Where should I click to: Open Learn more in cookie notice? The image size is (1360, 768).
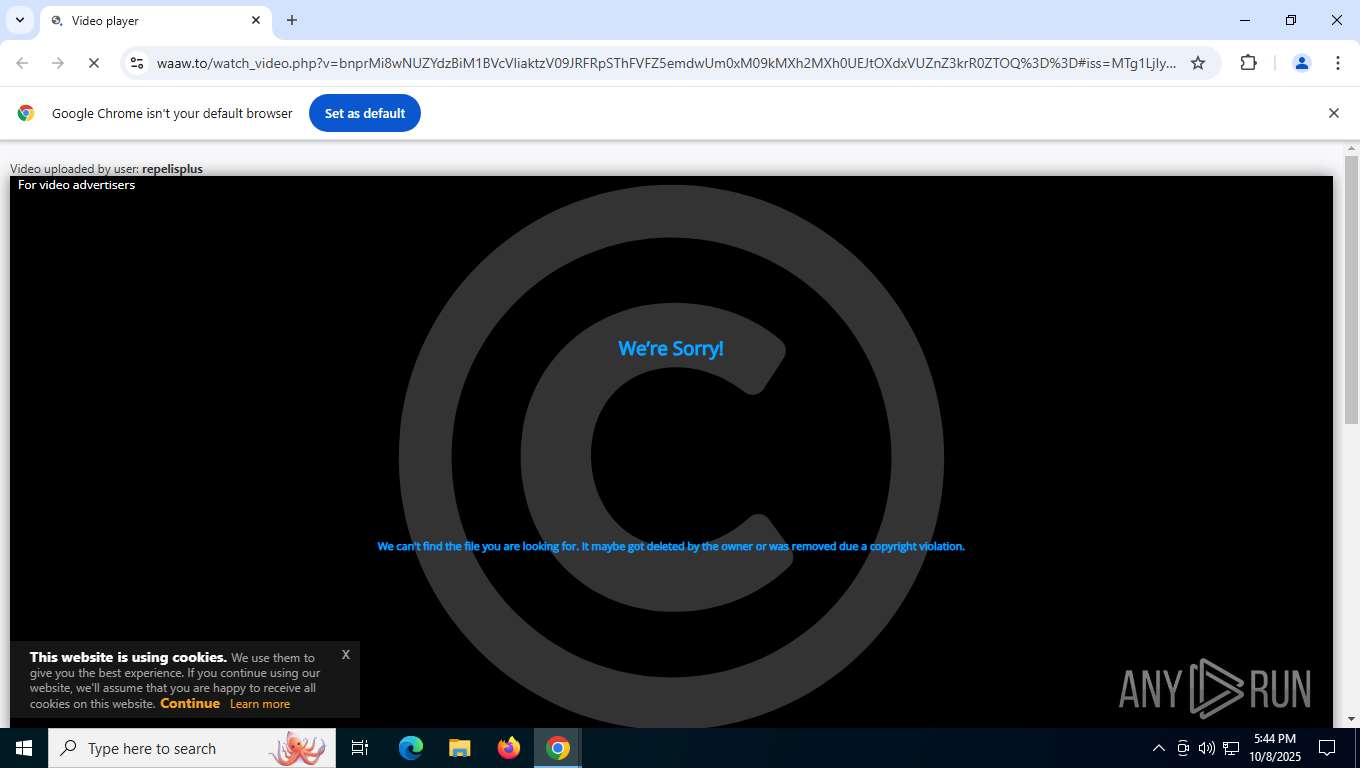coord(260,704)
